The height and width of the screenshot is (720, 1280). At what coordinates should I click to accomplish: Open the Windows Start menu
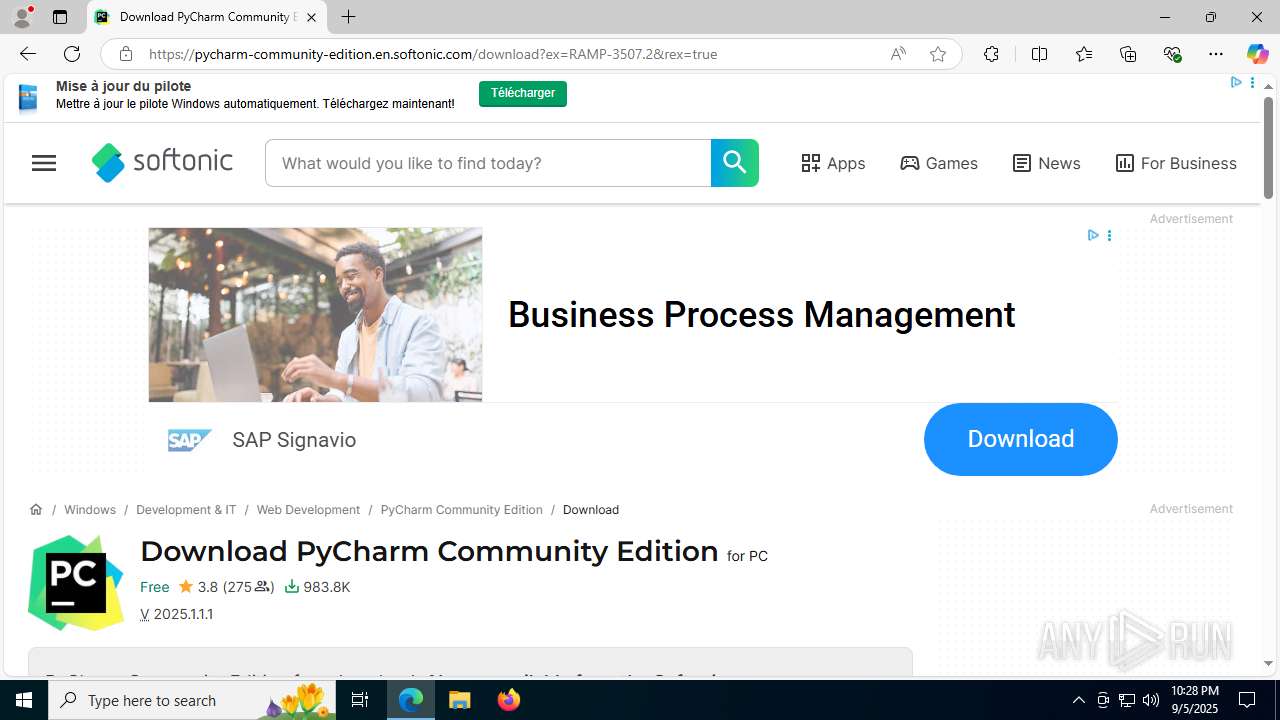[24, 700]
